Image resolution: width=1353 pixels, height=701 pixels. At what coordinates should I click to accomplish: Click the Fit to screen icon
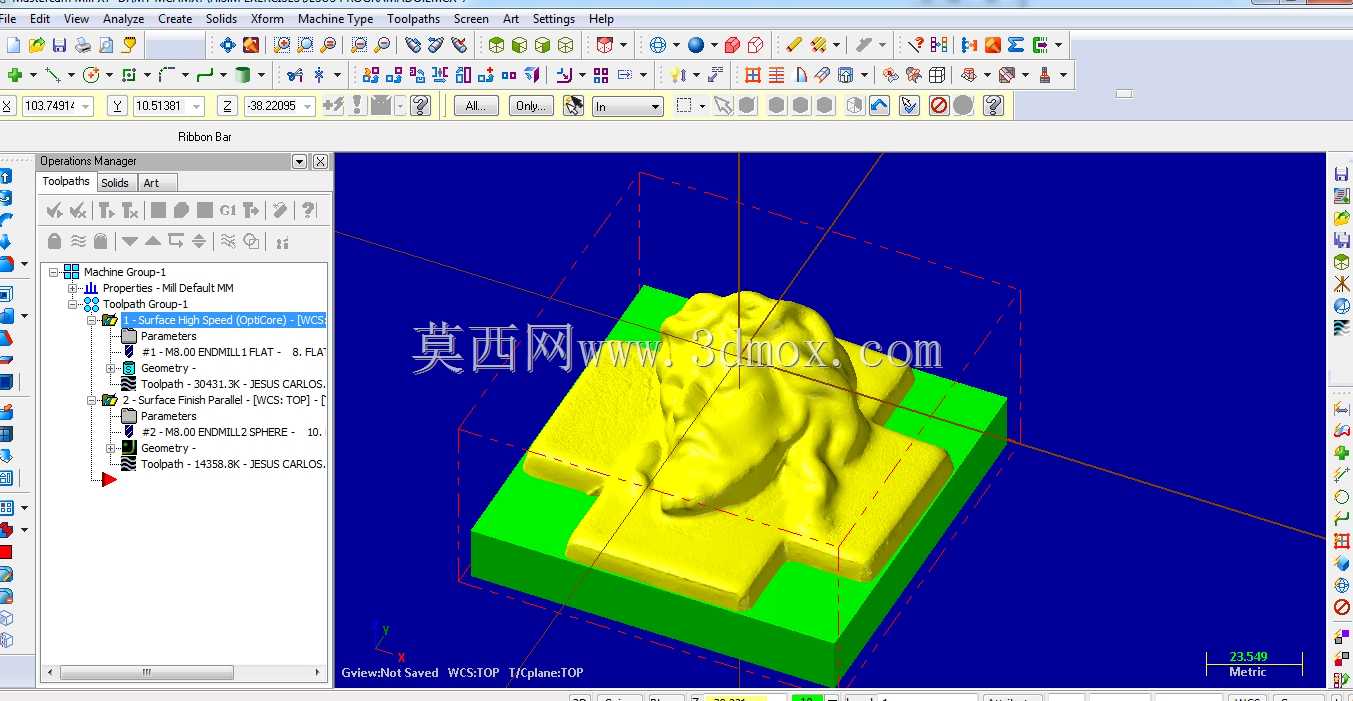(x=228, y=45)
